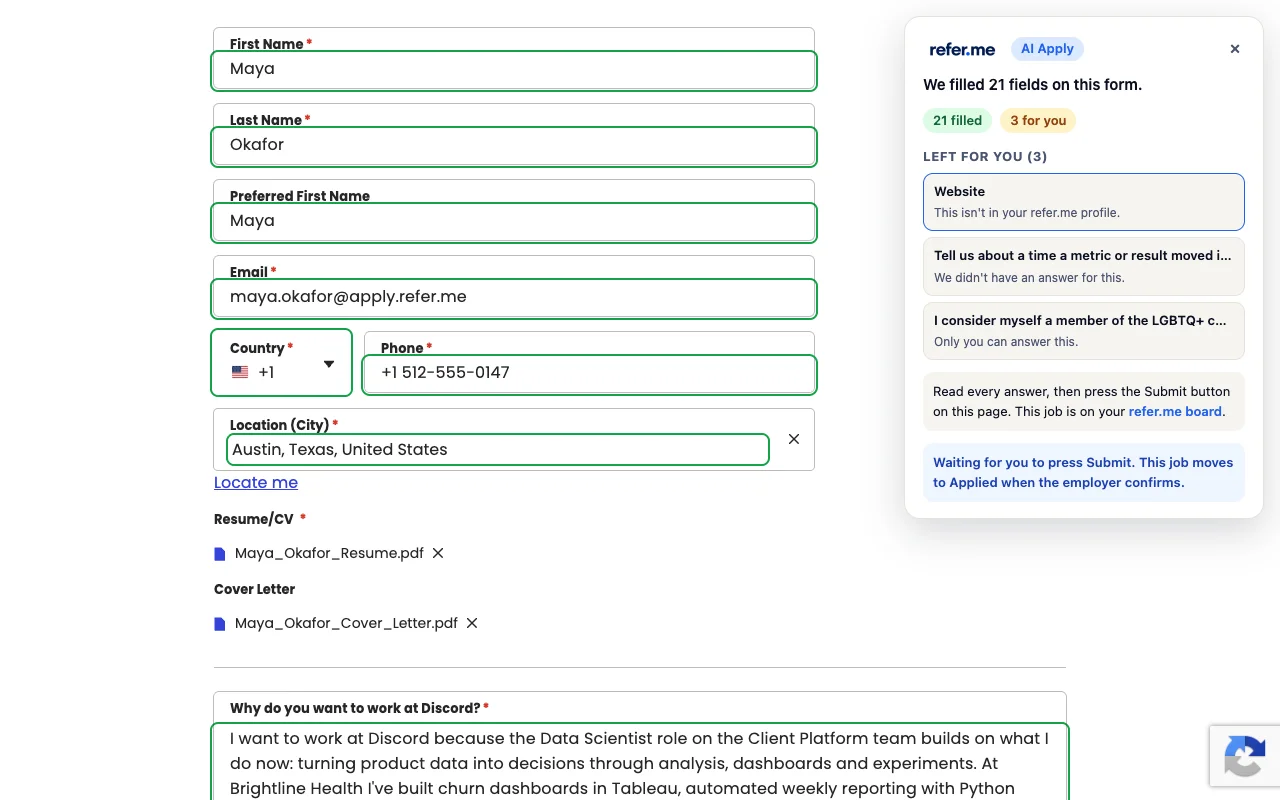Image resolution: width=1280 pixels, height=800 pixels.
Task: Remove Maya_Okafor_Resume.pdf attachment
Action: pos(438,553)
